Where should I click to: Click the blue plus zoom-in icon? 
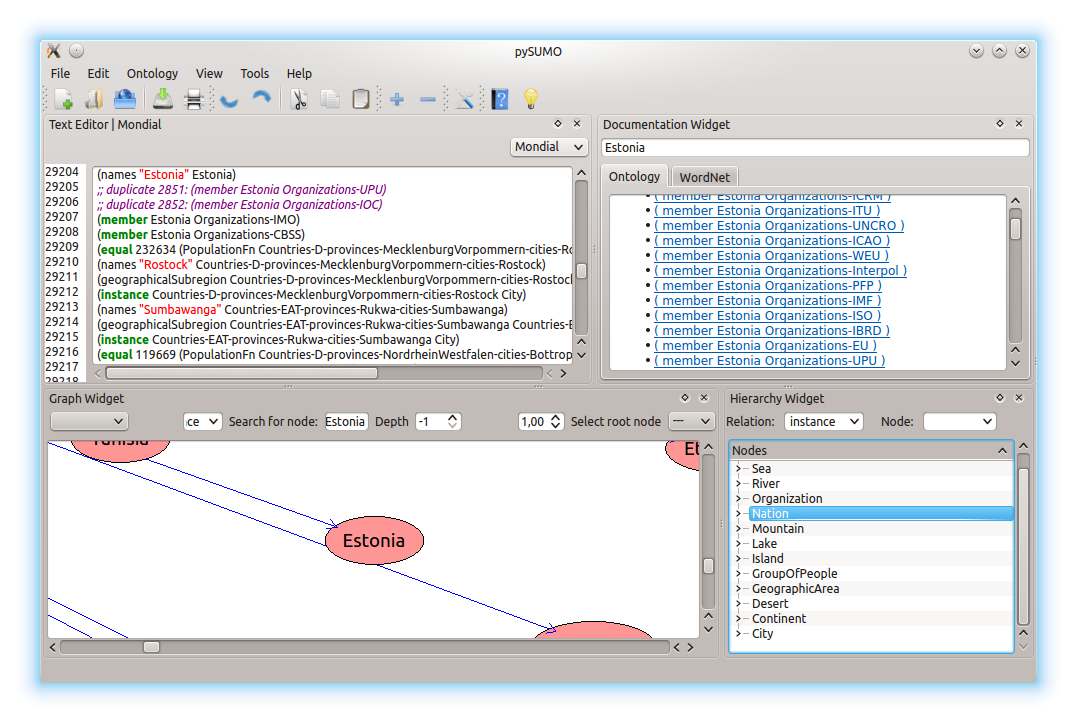(397, 99)
